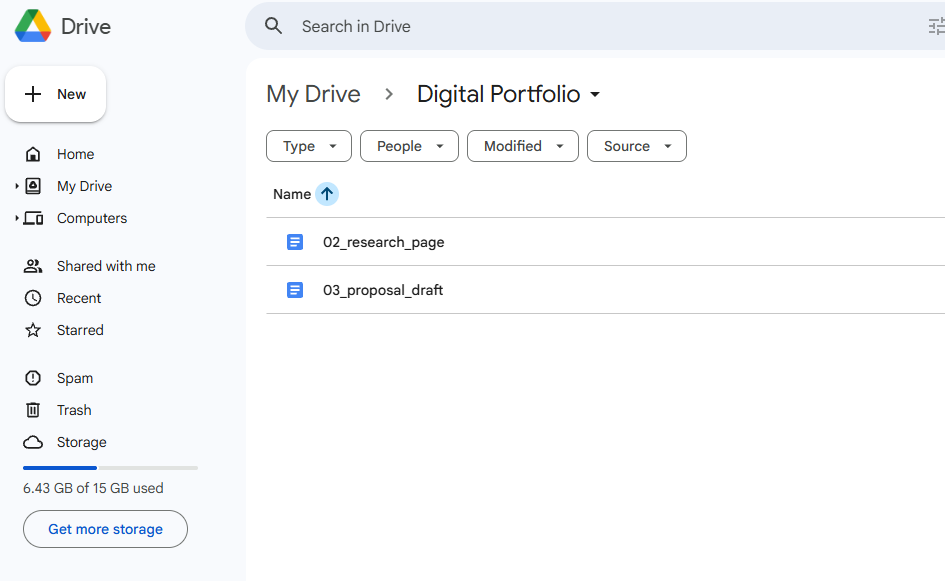Click the Docs icon beside 02_research_page
This screenshot has height=581, width=945.
click(295, 242)
